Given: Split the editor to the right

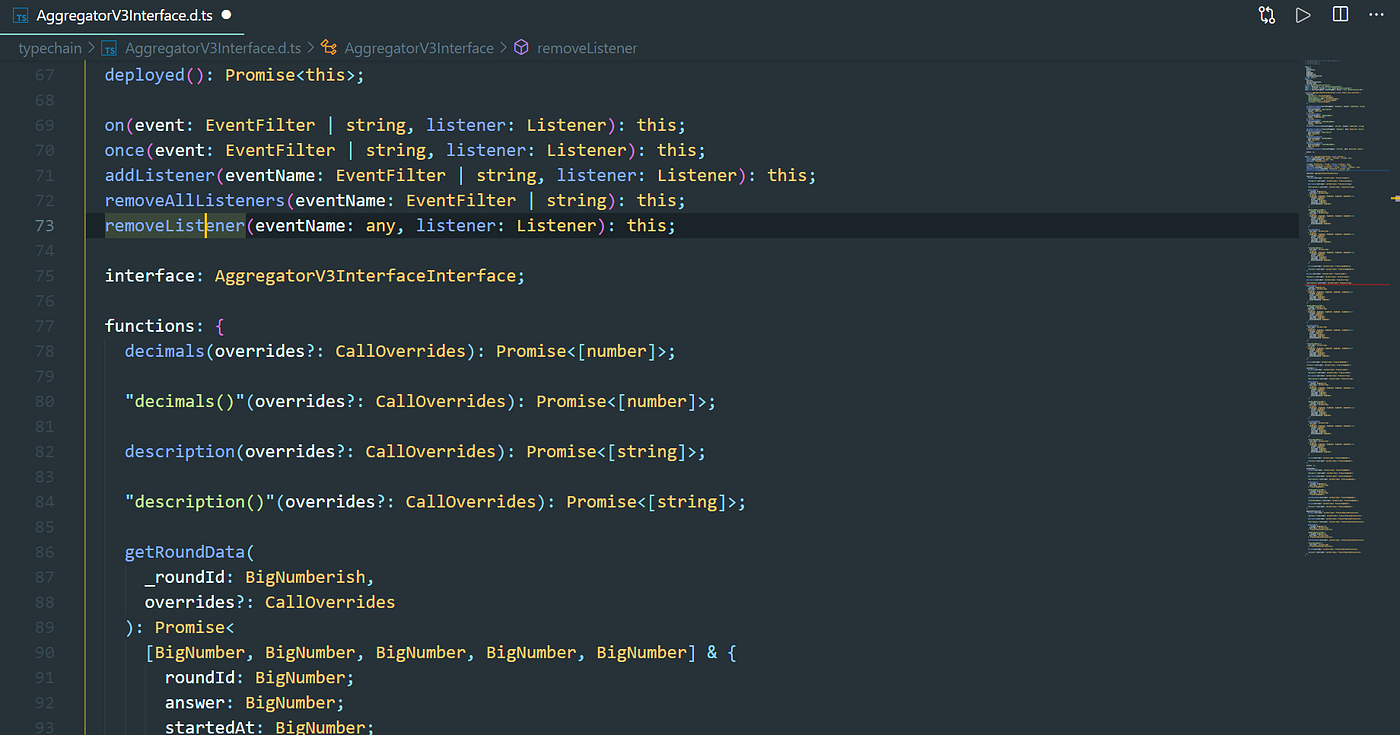Looking at the screenshot, I should click(x=1340, y=15).
